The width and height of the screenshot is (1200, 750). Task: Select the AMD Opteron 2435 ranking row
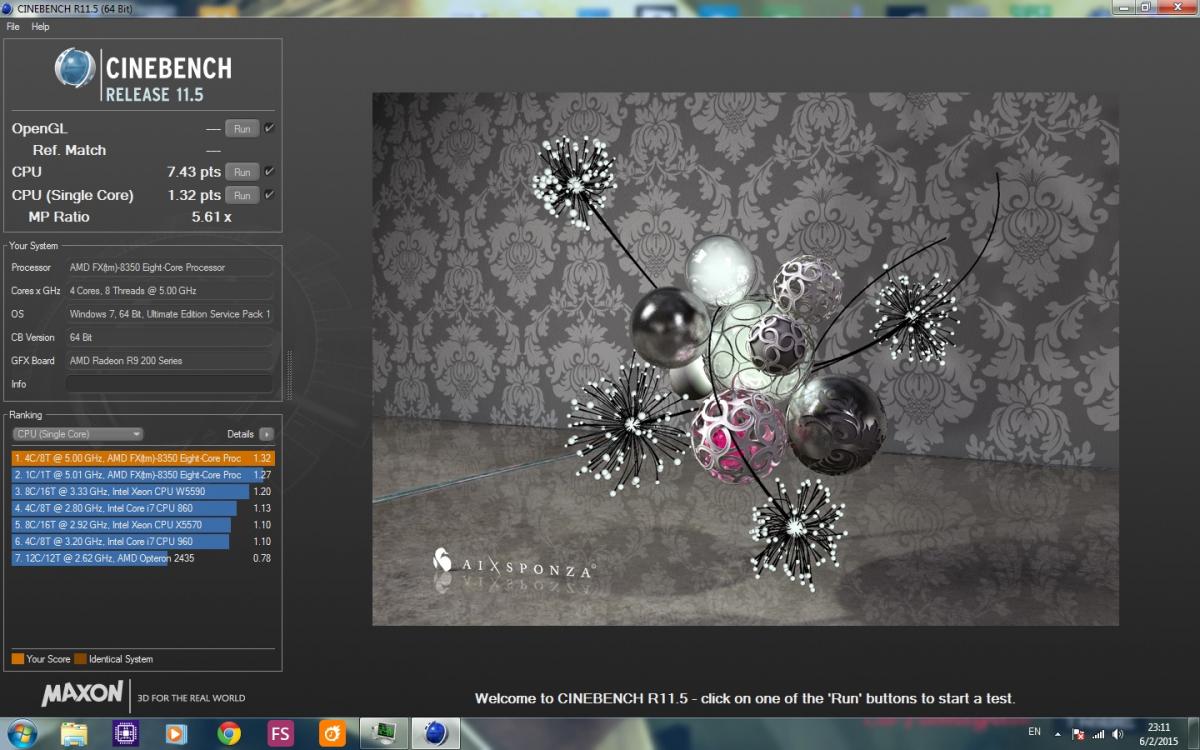pos(142,558)
